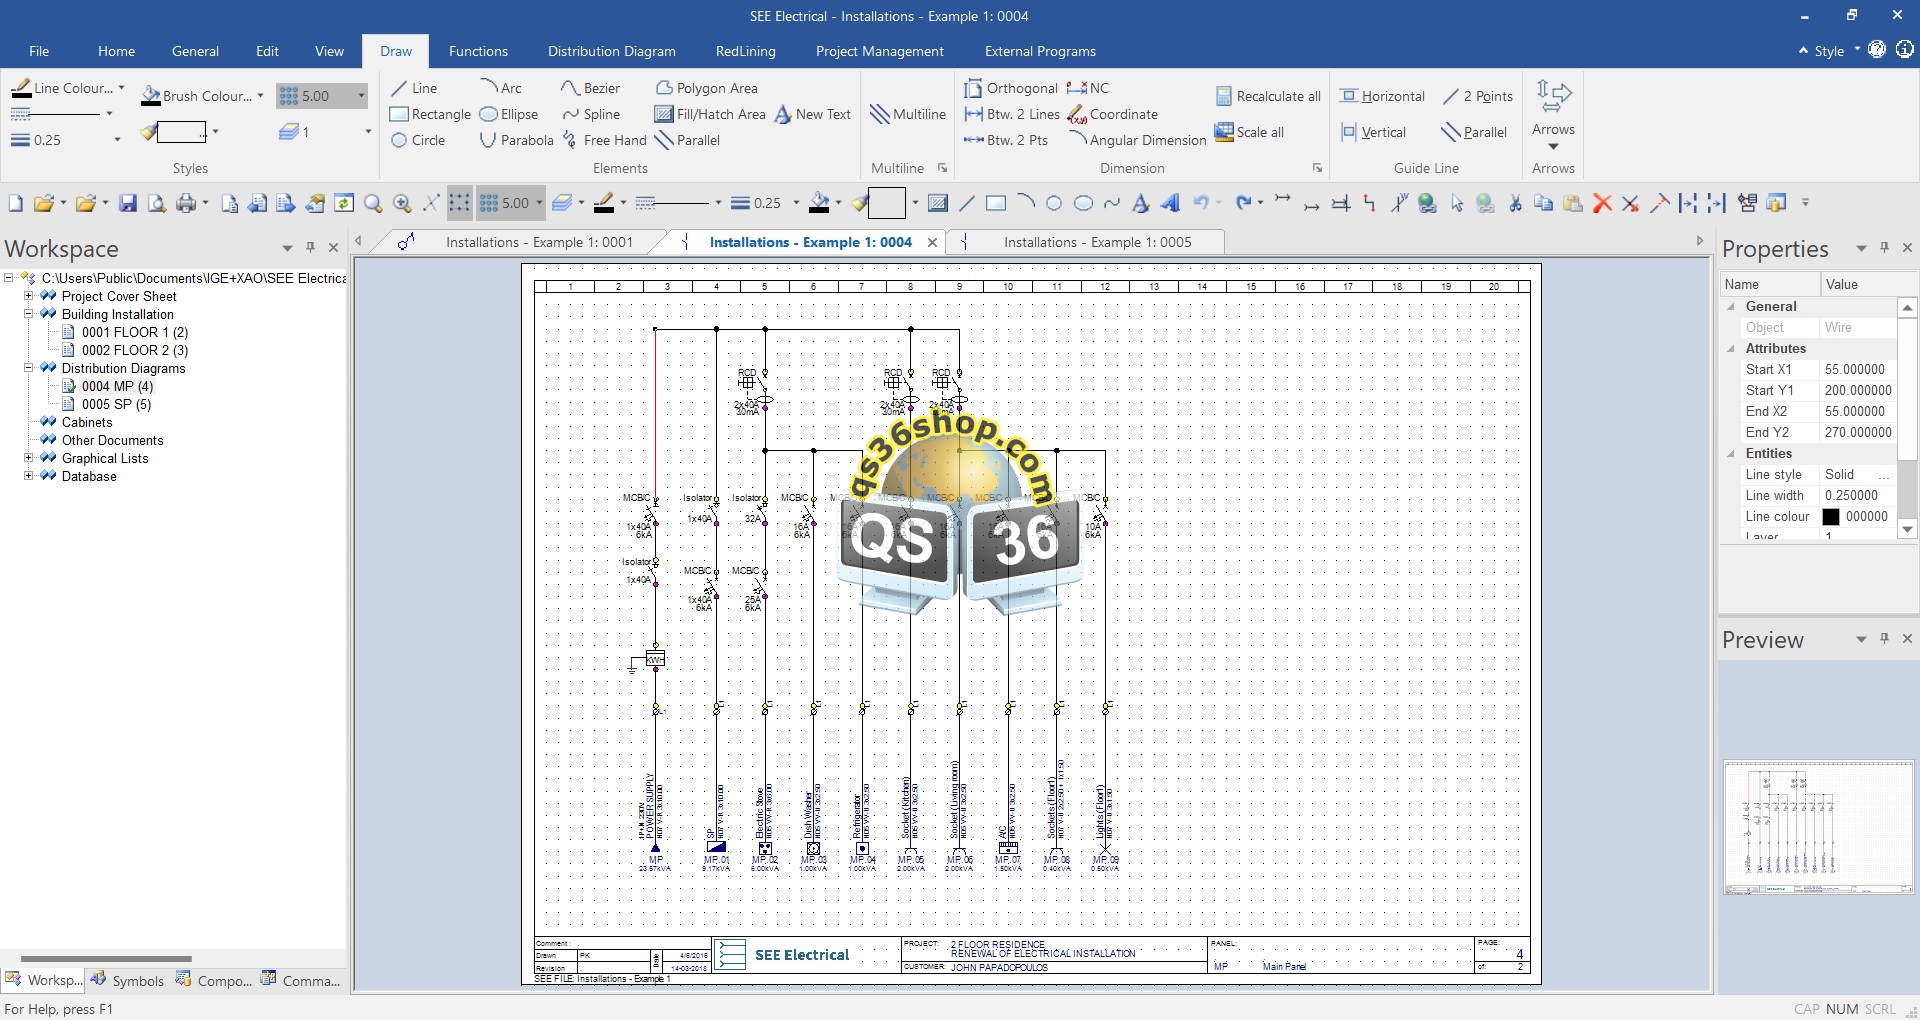
Task: Click Recalculate all button
Action: click(1268, 96)
